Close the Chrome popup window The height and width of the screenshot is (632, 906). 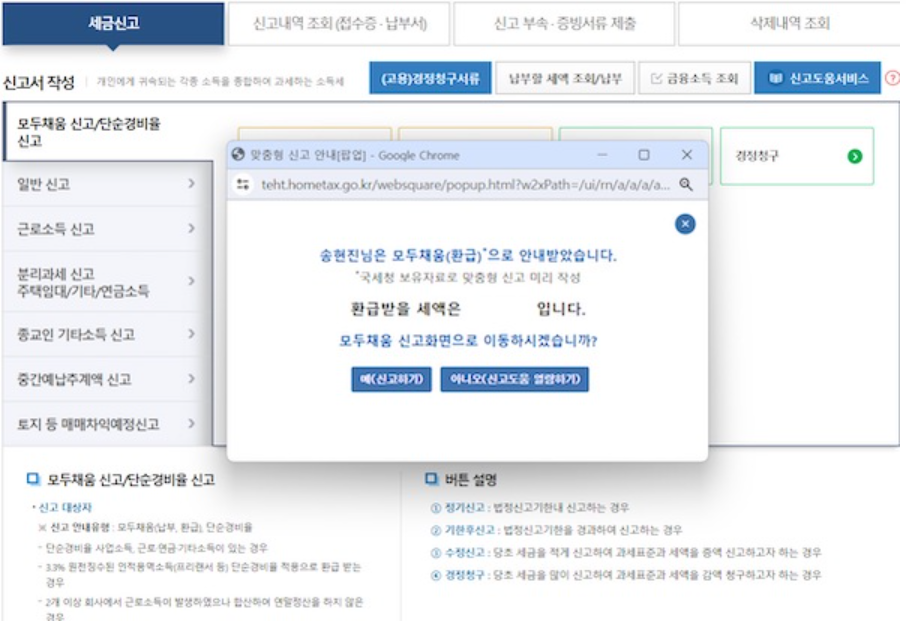(x=686, y=155)
